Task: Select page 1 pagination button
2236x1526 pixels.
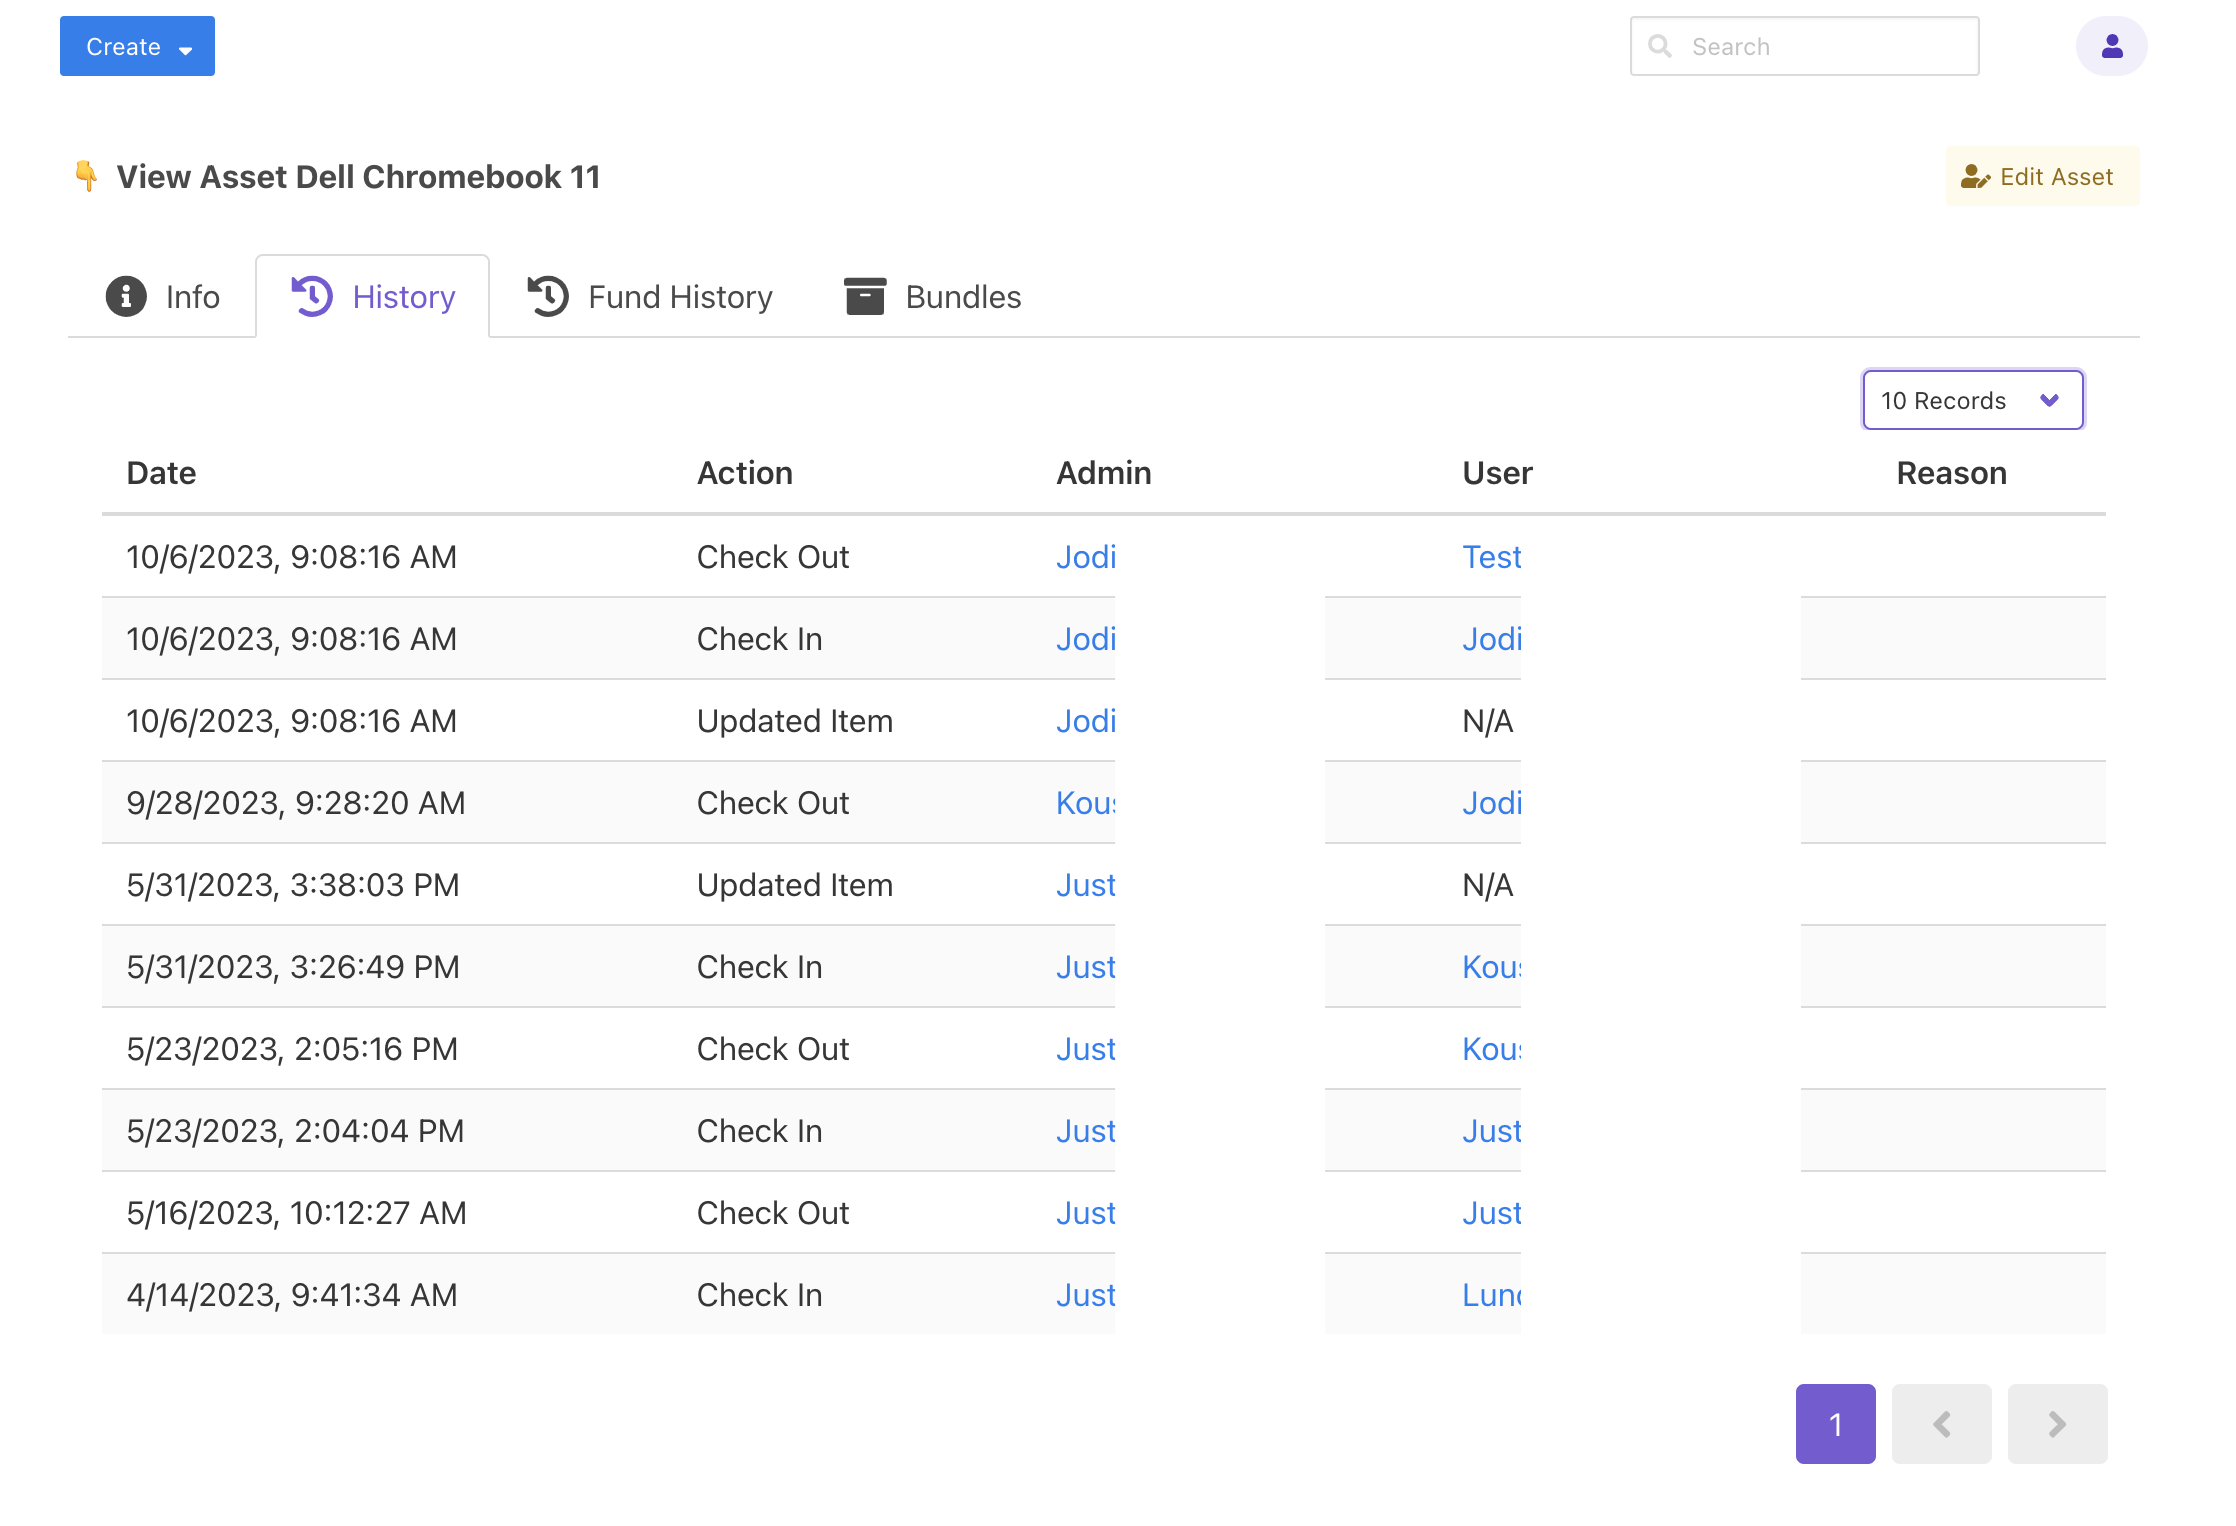Action: (x=1835, y=1424)
